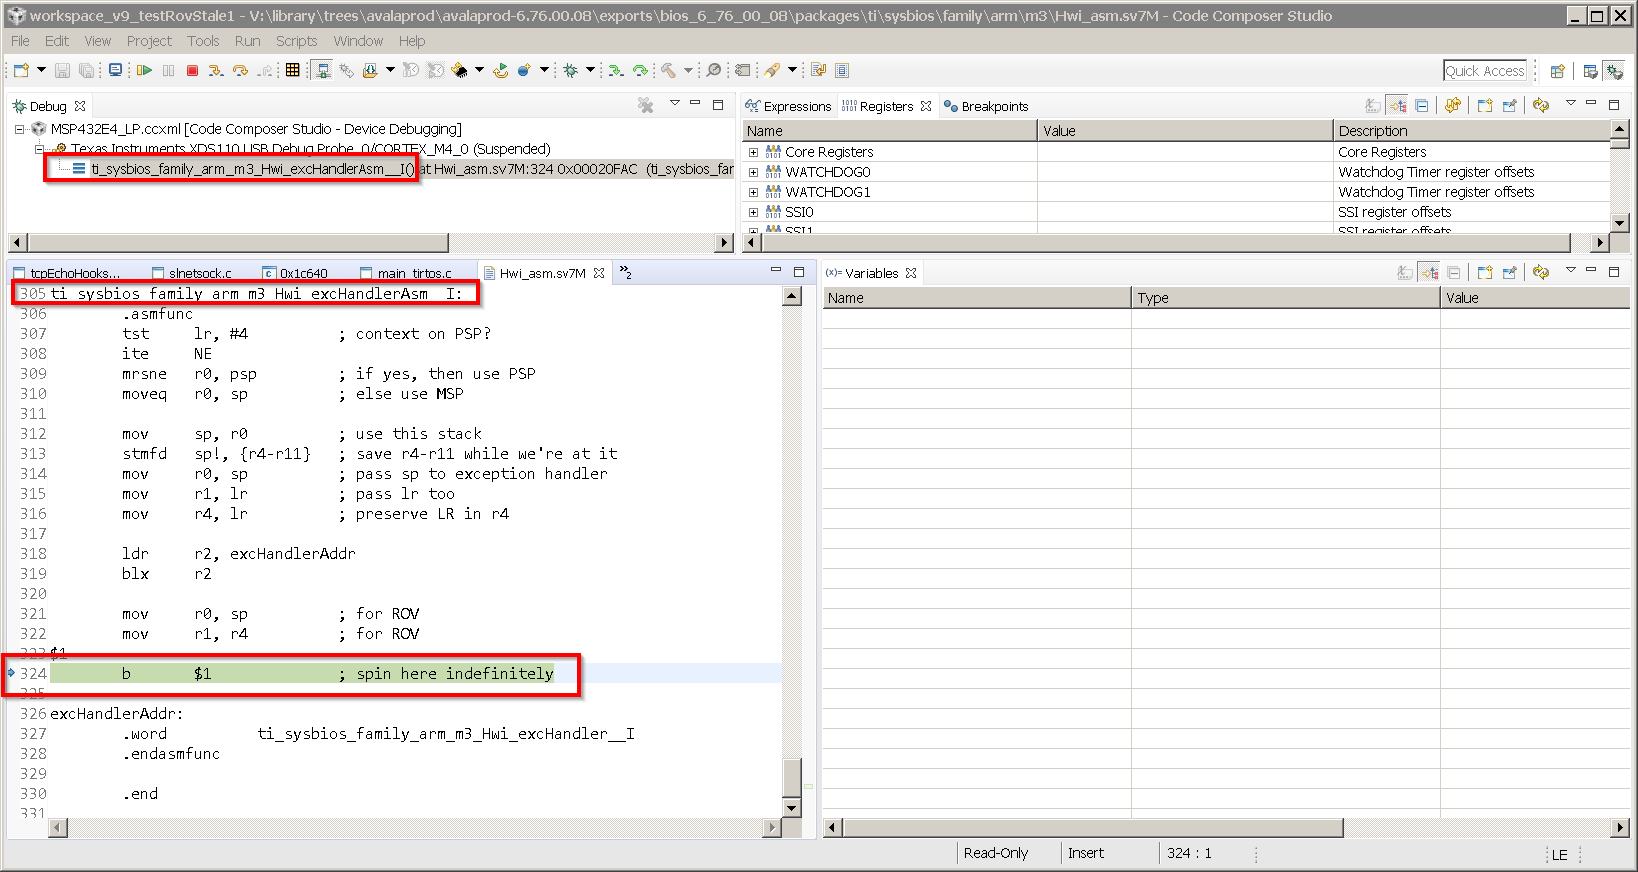Toggle Show Logical Structure in Variables view
The width and height of the screenshot is (1638, 872).
pyautogui.click(x=1429, y=272)
